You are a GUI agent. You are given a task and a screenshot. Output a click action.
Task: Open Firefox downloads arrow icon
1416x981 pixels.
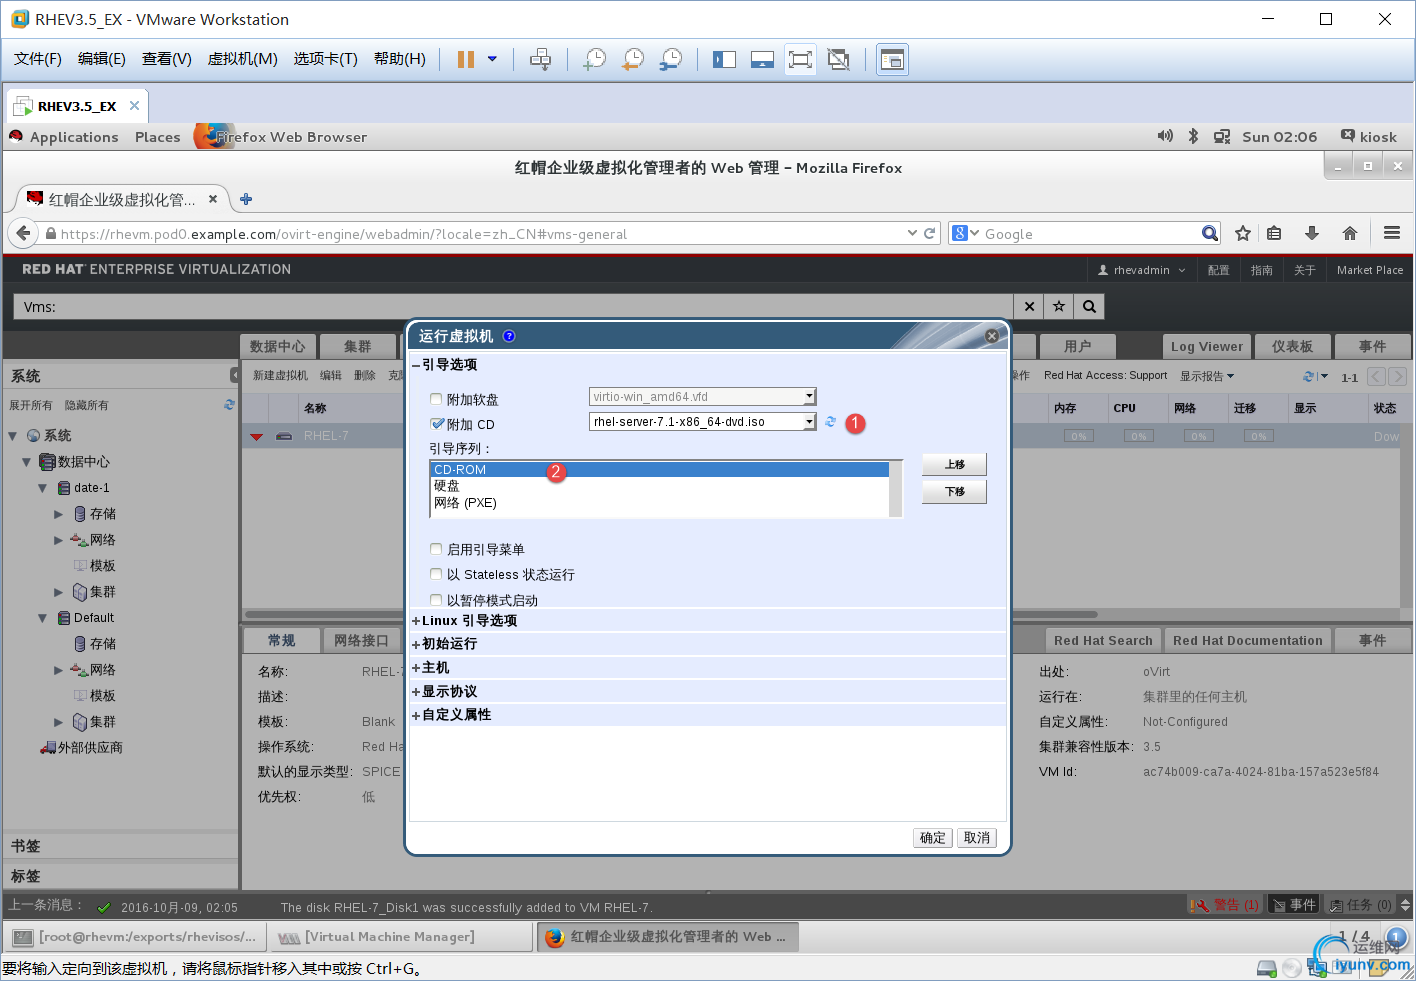click(1312, 233)
